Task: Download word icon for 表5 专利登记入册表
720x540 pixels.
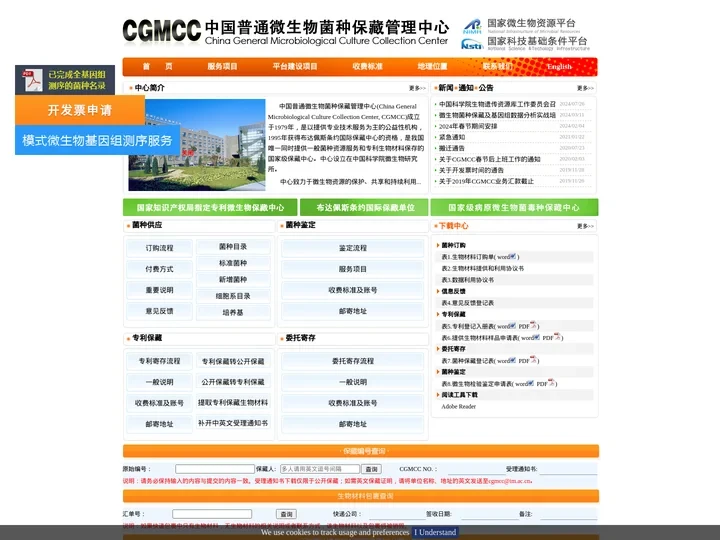Action: pyautogui.click(x=513, y=326)
